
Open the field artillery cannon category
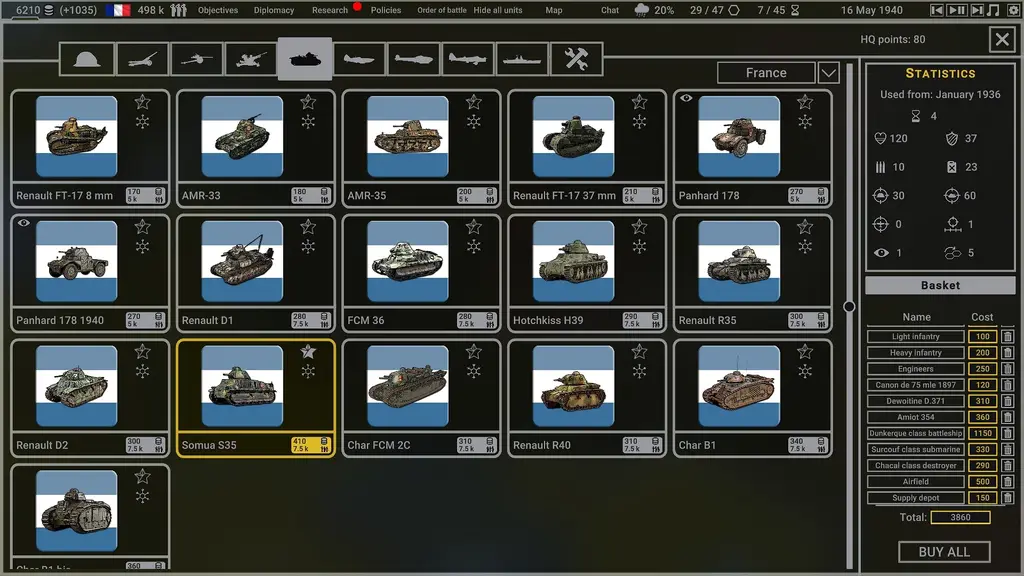click(x=142, y=59)
